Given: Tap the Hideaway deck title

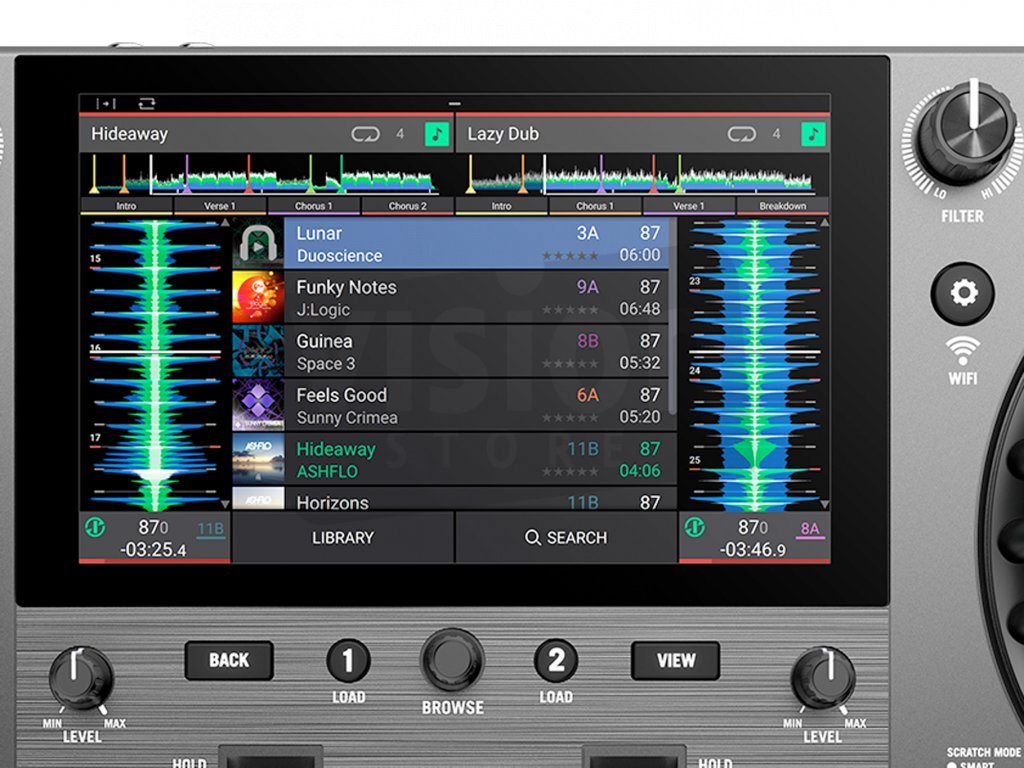Looking at the screenshot, I should (129, 134).
